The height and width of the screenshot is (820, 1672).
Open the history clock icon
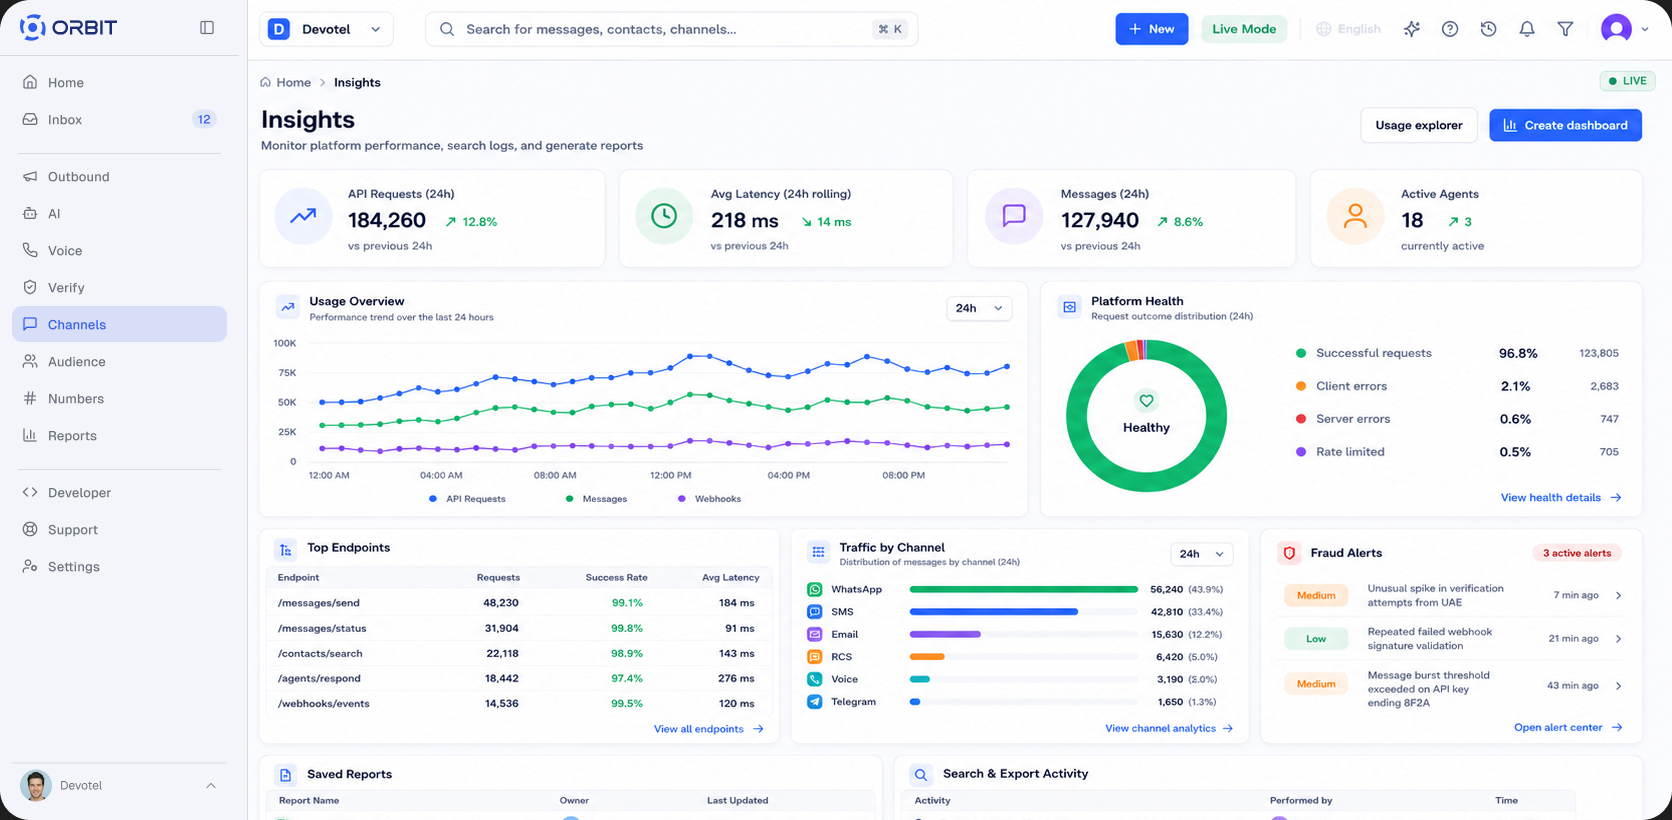point(1488,29)
